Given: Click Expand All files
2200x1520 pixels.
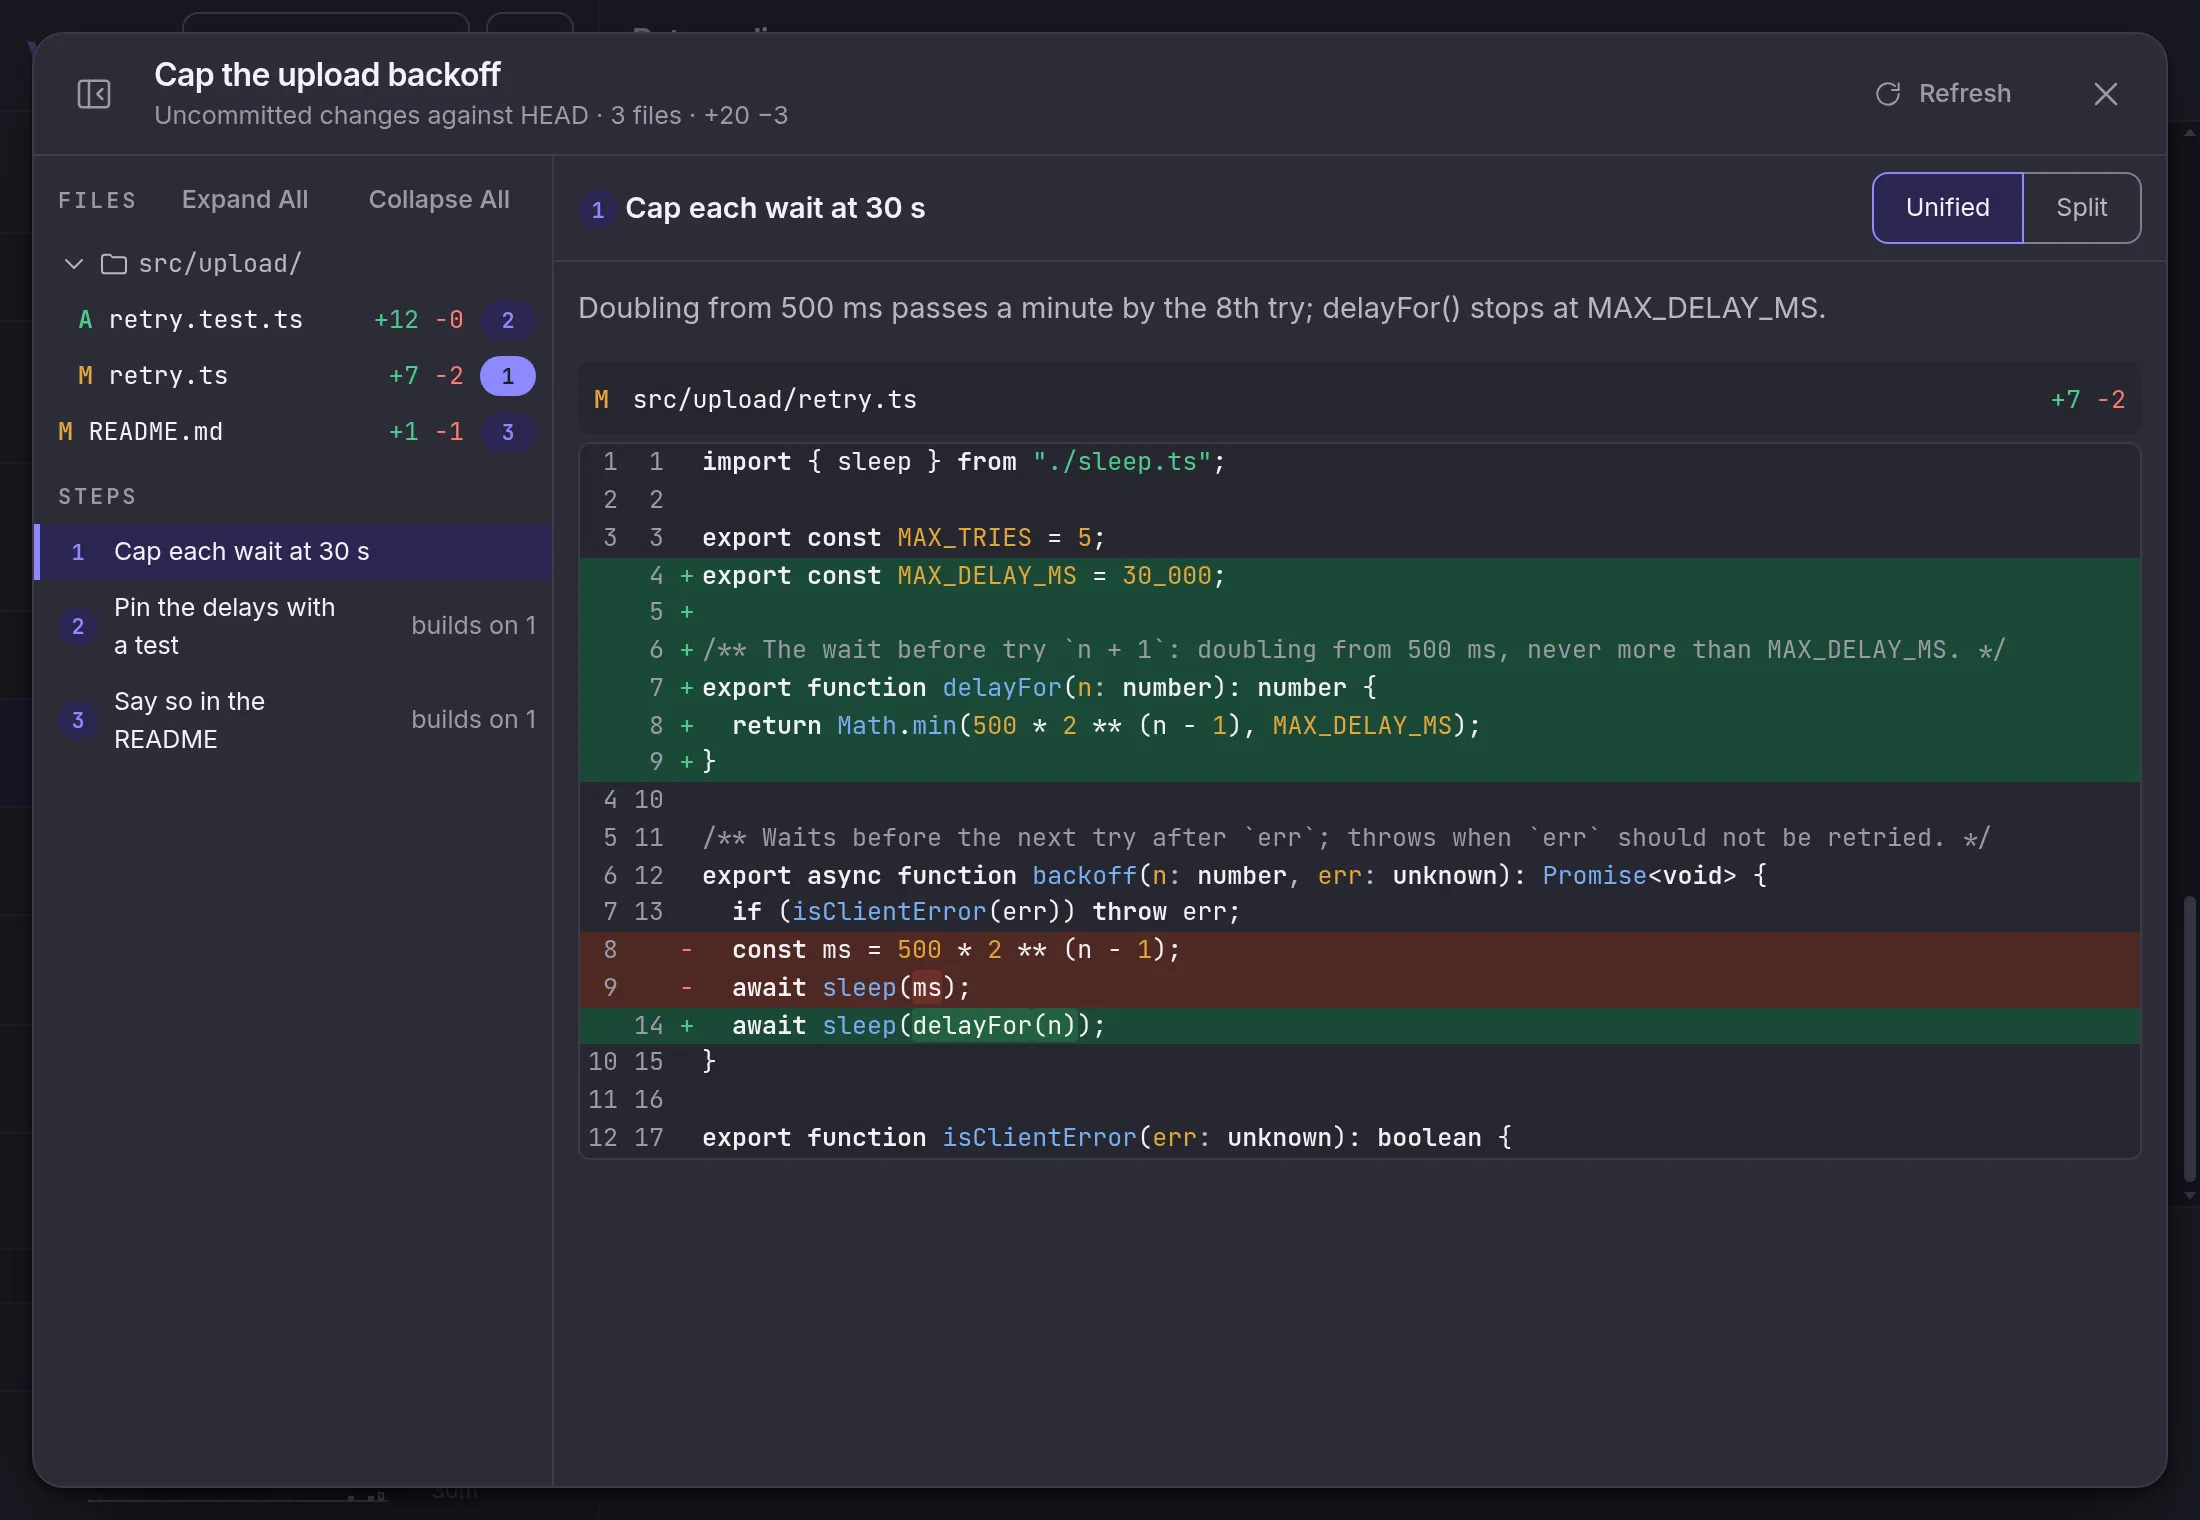Looking at the screenshot, I should (245, 200).
